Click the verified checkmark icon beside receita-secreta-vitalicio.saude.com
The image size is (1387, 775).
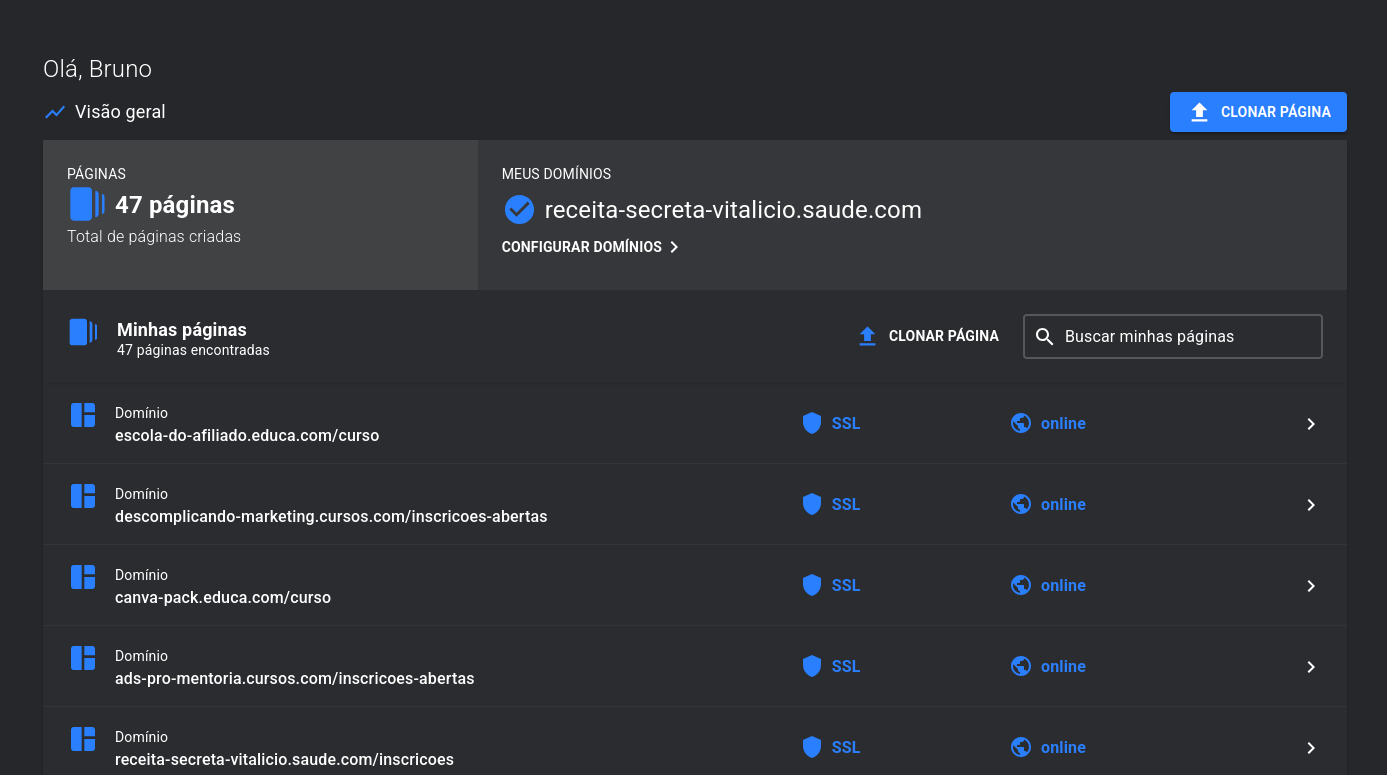[519, 210]
